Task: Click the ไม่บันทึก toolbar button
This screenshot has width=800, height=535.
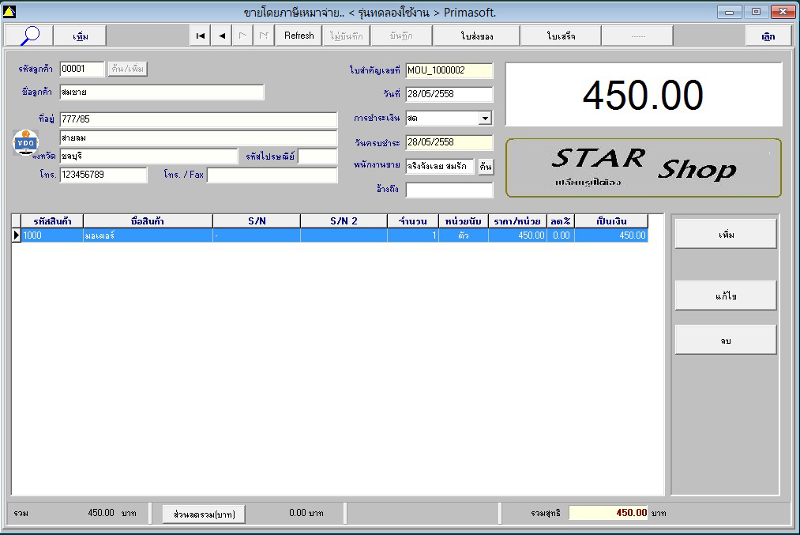Action: [346, 36]
